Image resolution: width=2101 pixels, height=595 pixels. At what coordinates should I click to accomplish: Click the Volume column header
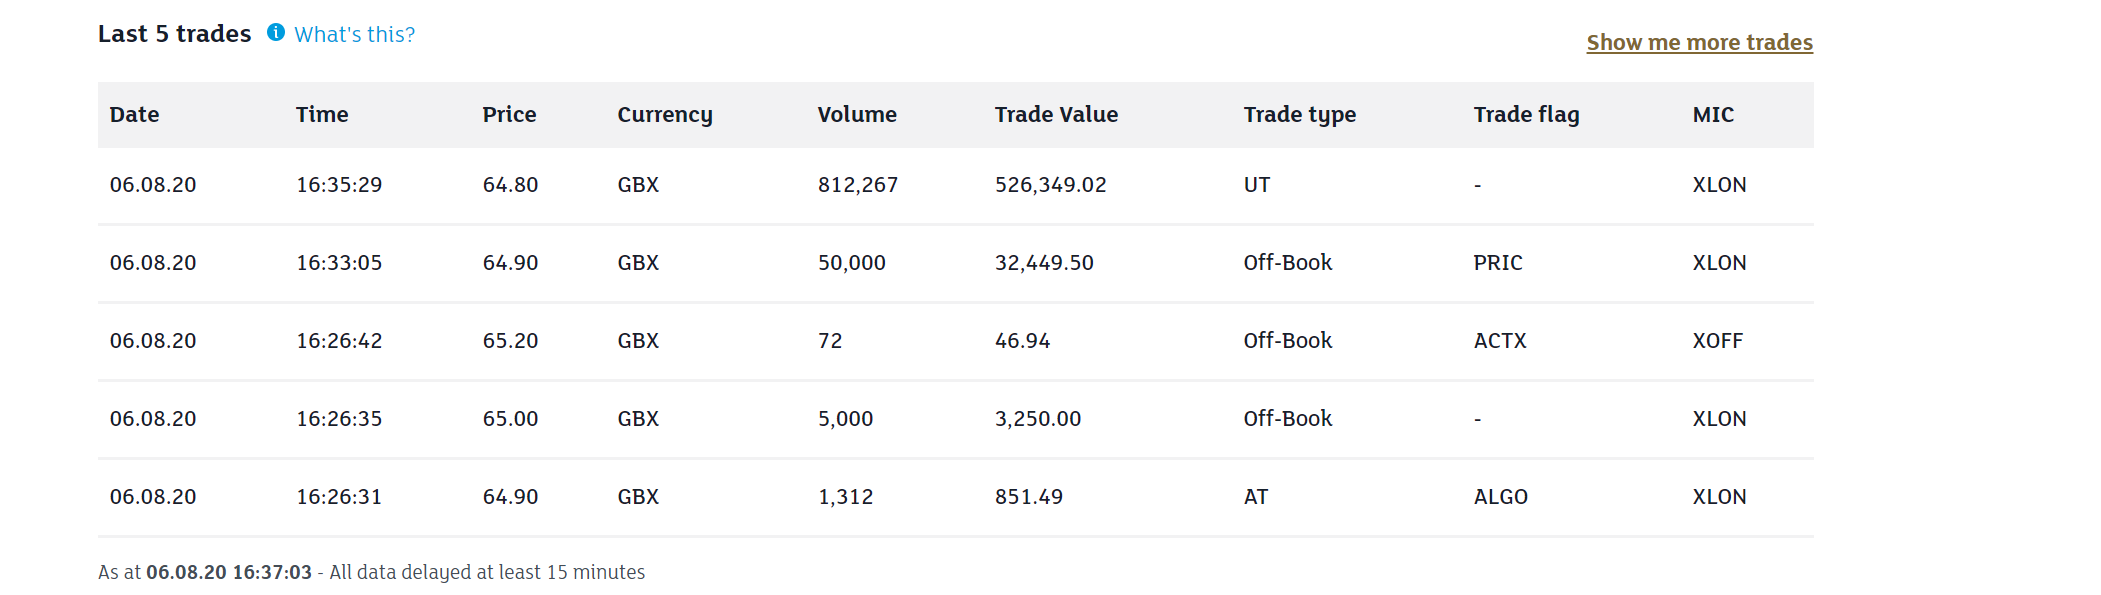tap(857, 115)
